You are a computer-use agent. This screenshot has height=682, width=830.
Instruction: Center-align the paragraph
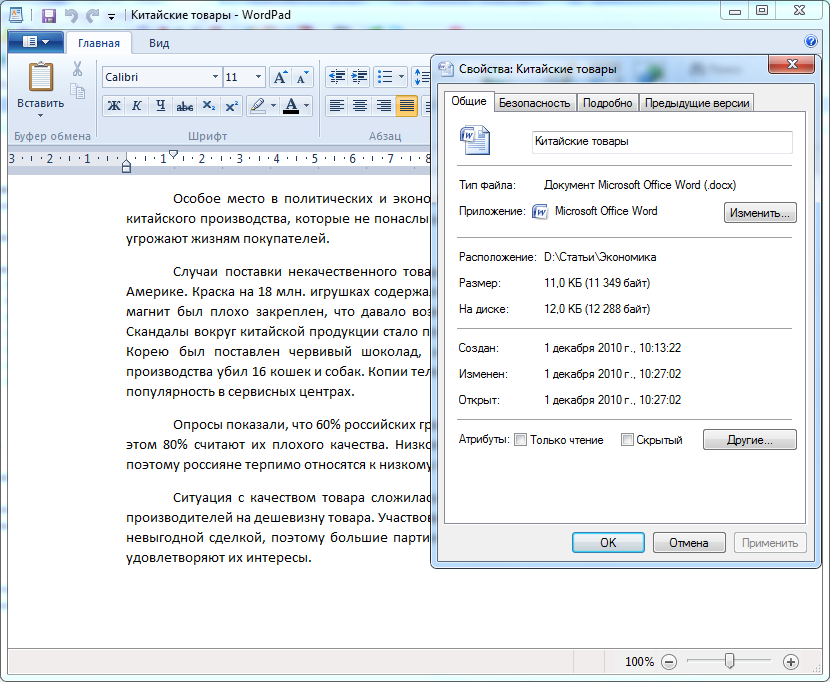[x=360, y=106]
